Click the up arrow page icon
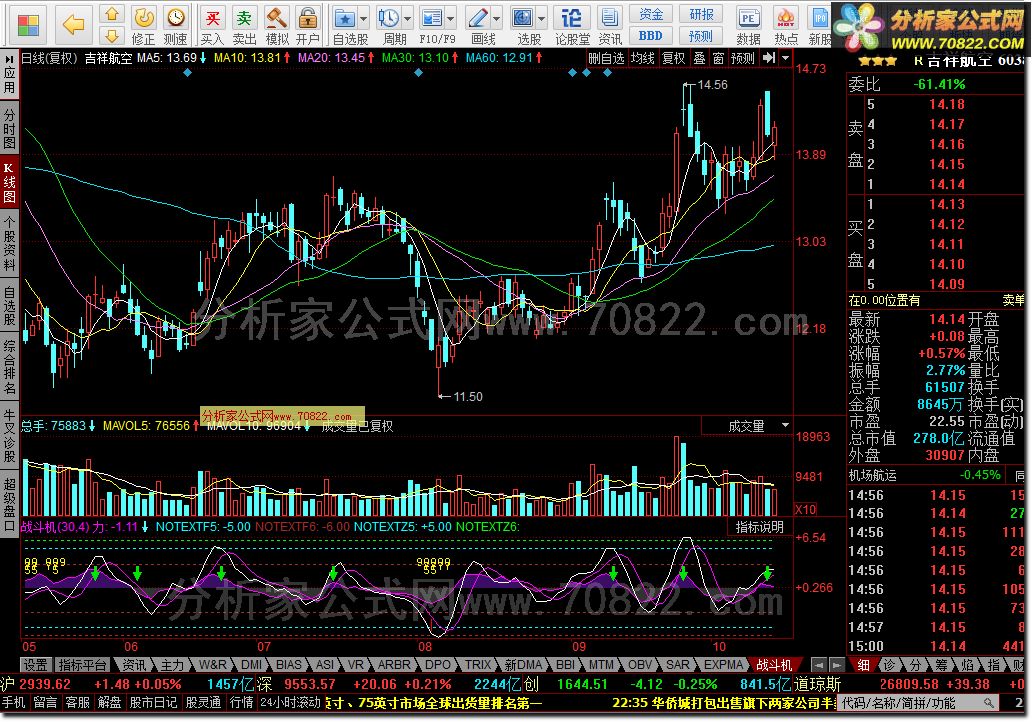The width and height of the screenshot is (1033, 722). point(112,14)
